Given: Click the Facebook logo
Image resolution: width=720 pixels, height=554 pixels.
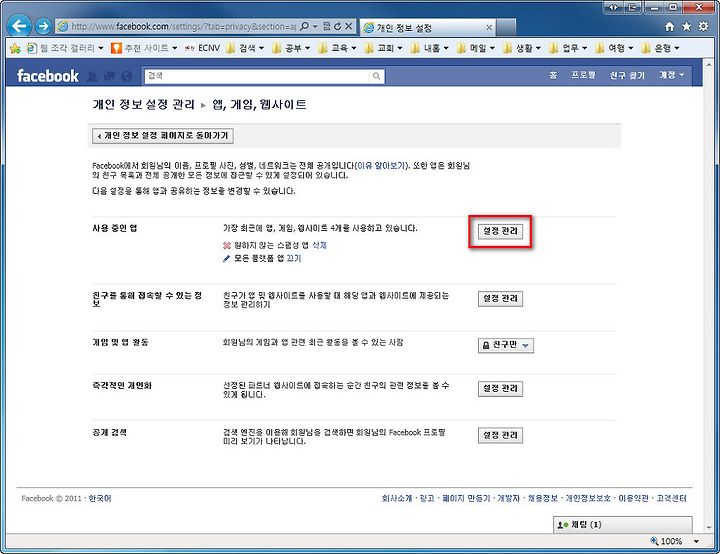Looking at the screenshot, I should 47,76.
